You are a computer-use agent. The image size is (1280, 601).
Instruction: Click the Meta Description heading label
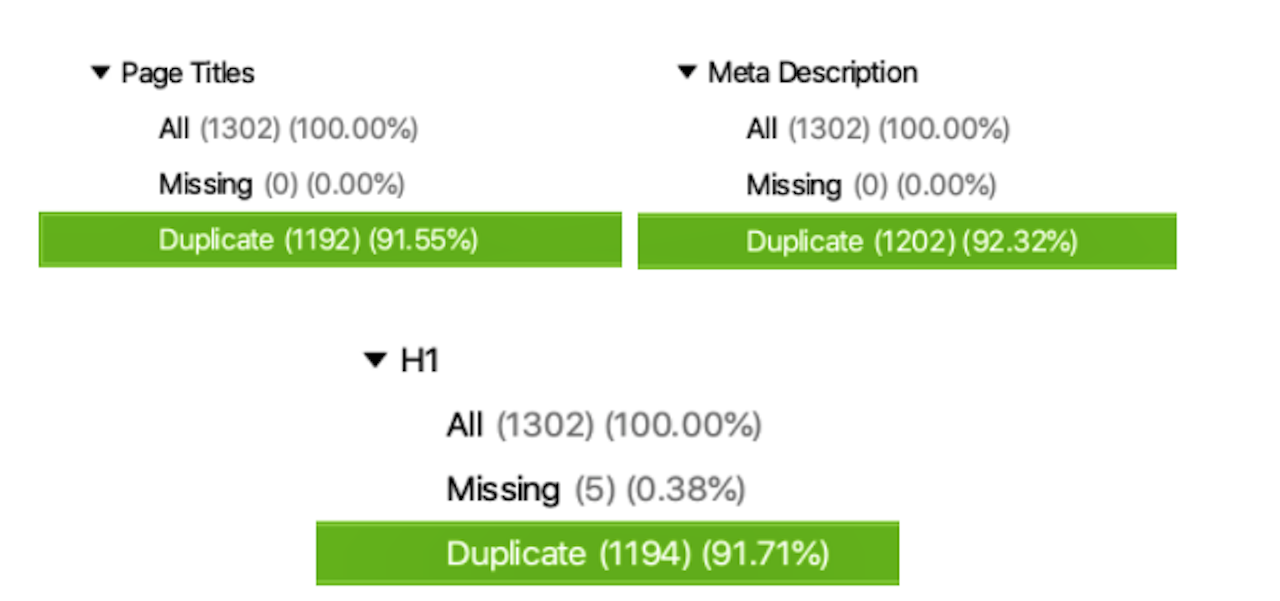click(812, 73)
